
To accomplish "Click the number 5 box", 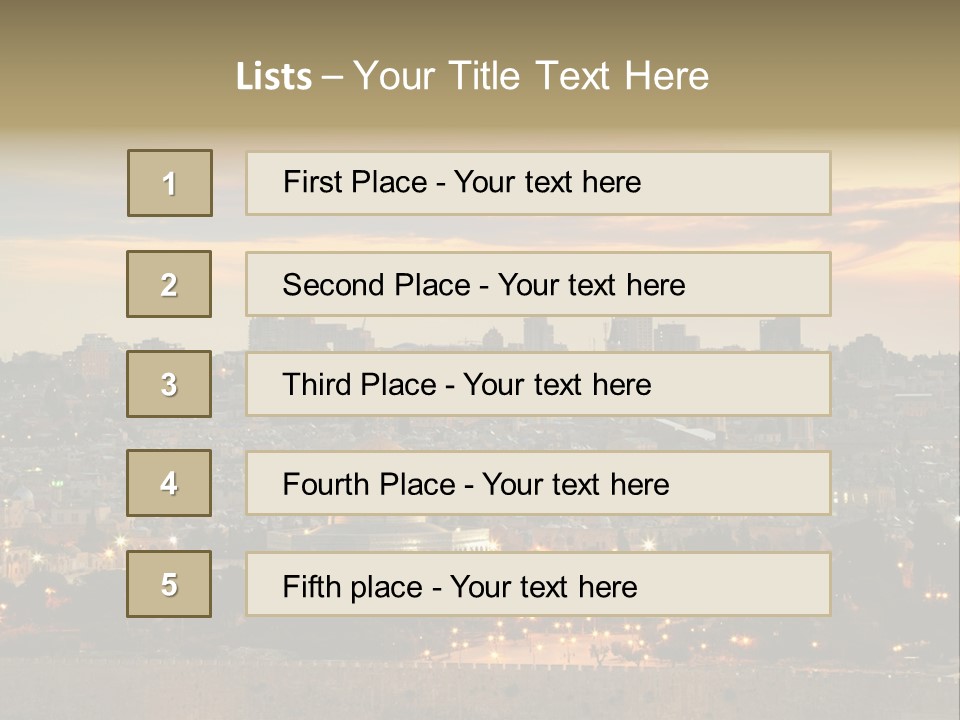I will 169,584.
